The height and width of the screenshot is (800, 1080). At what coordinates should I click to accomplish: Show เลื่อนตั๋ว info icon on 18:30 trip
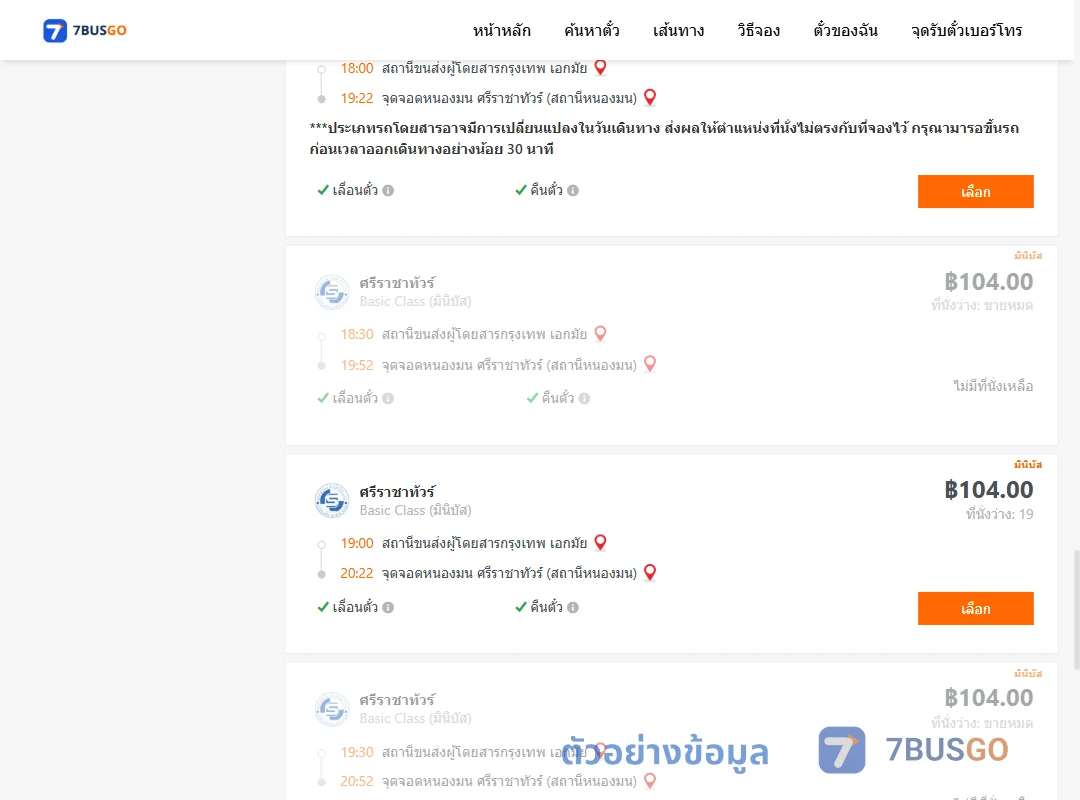(388, 398)
